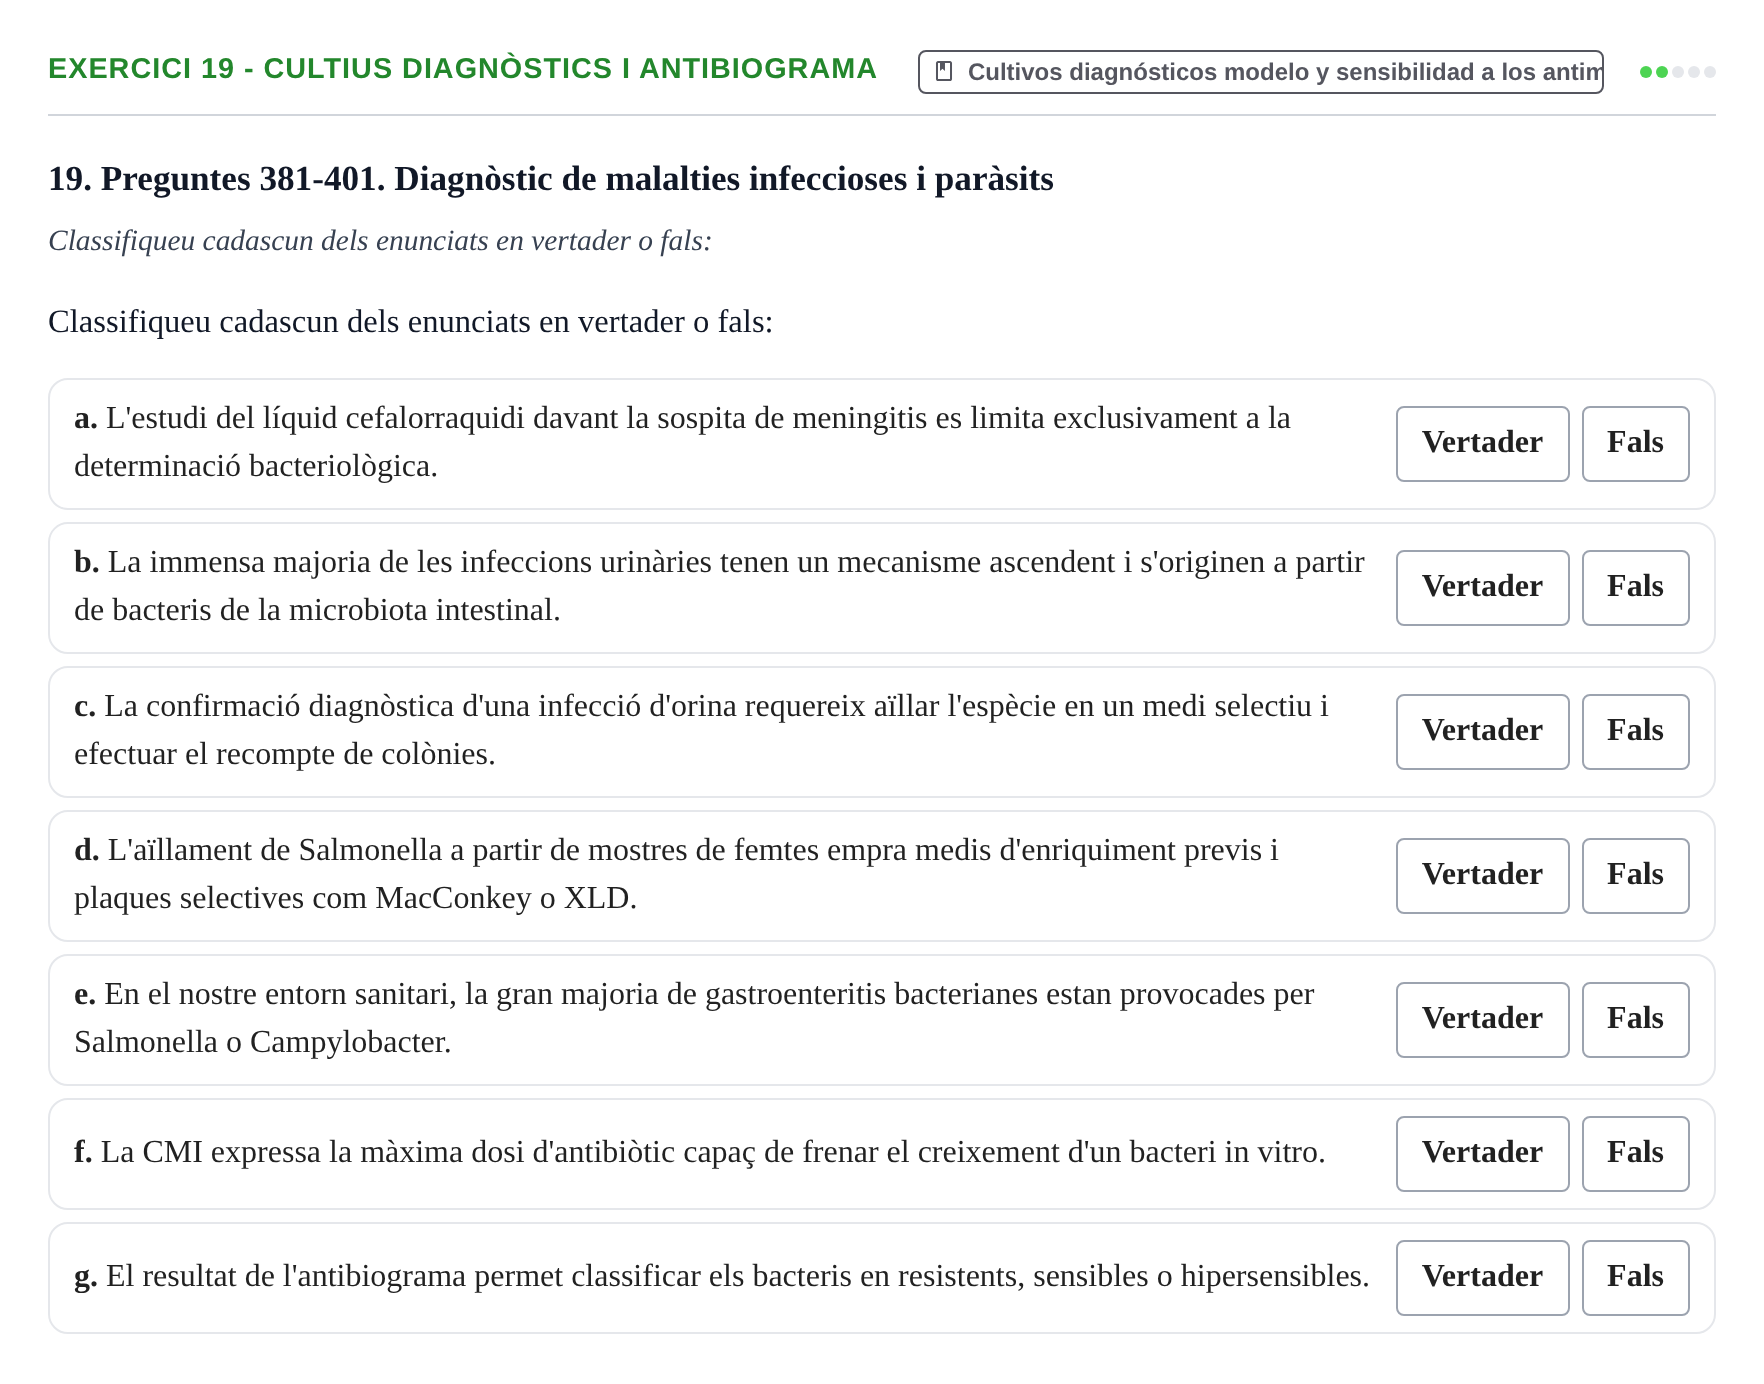Click statement g text about hipersensibles
This screenshot has width=1764, height=1384.
[722, 1277]
